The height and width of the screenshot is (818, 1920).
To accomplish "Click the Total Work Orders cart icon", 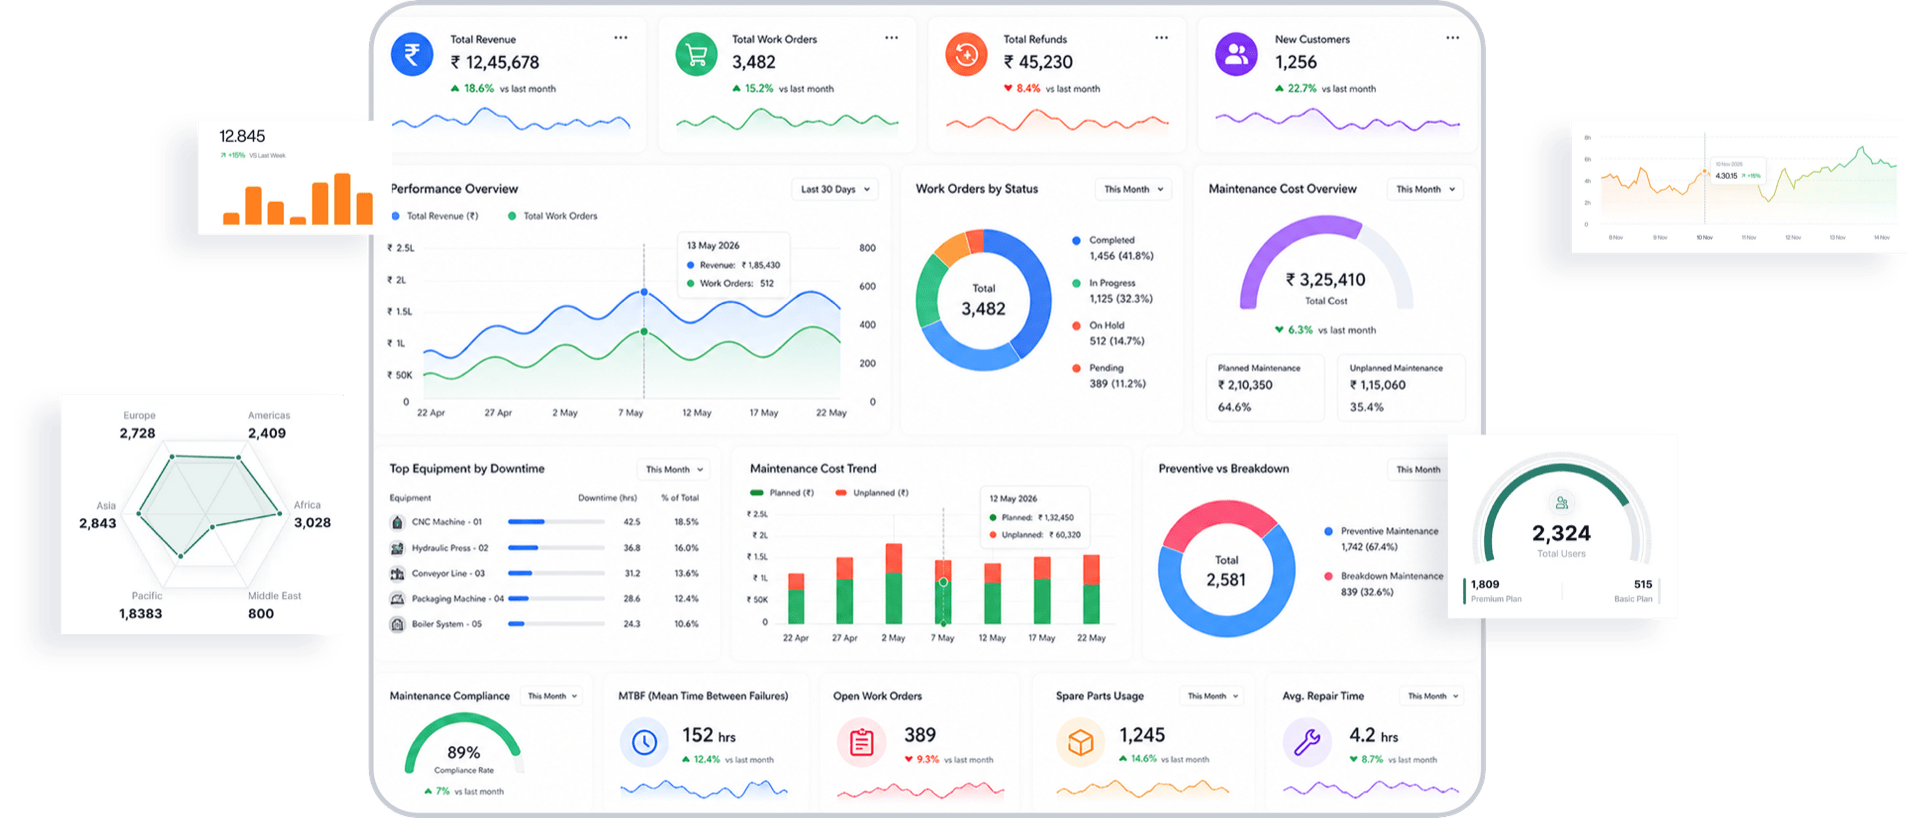I will click(x=697, y=54).
